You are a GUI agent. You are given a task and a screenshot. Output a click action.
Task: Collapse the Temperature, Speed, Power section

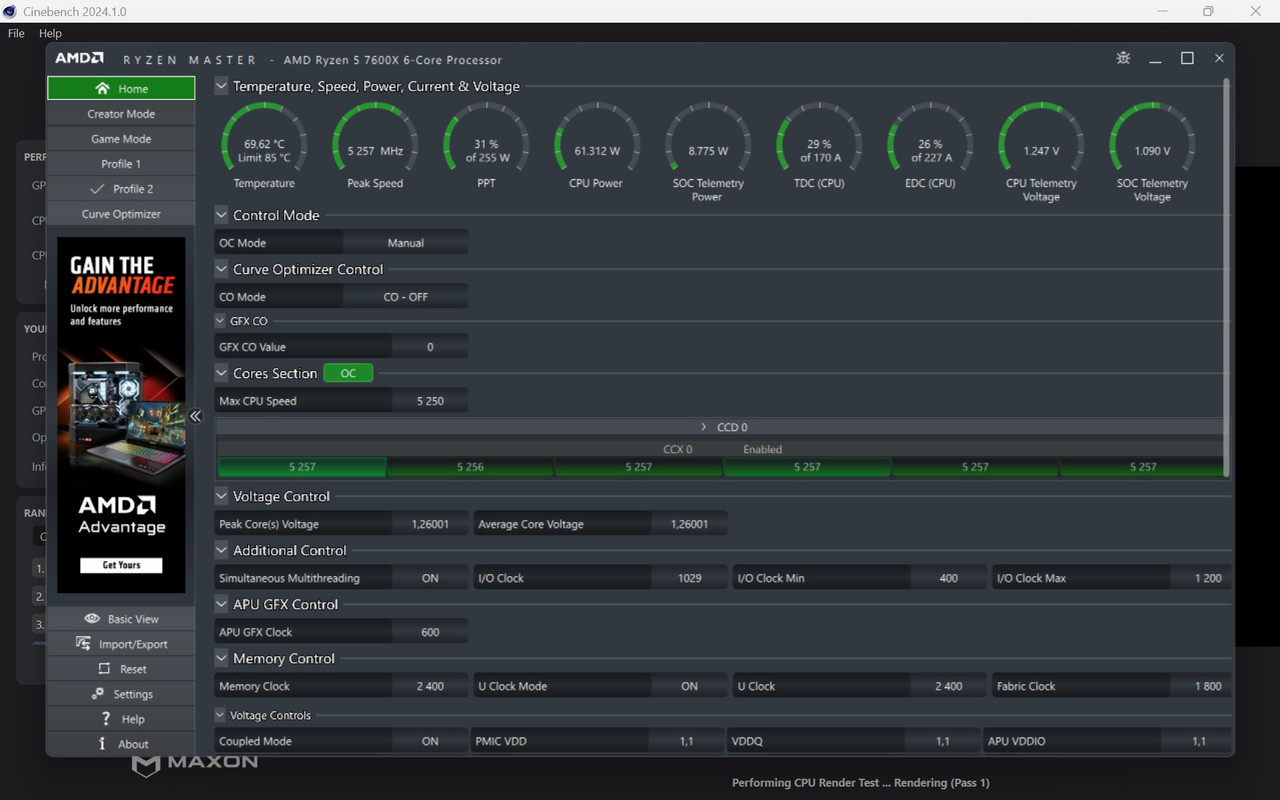[x=221, y=86]
